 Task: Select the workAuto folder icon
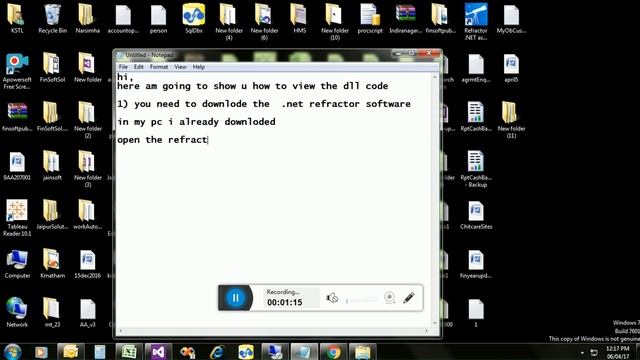click(x=87, y=215)
